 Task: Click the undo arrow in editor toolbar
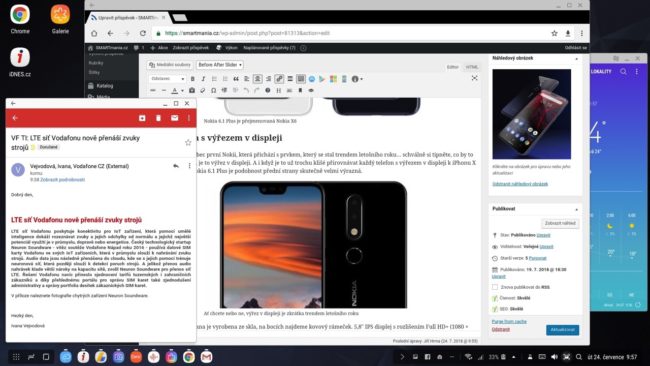(x=246, y=90)
